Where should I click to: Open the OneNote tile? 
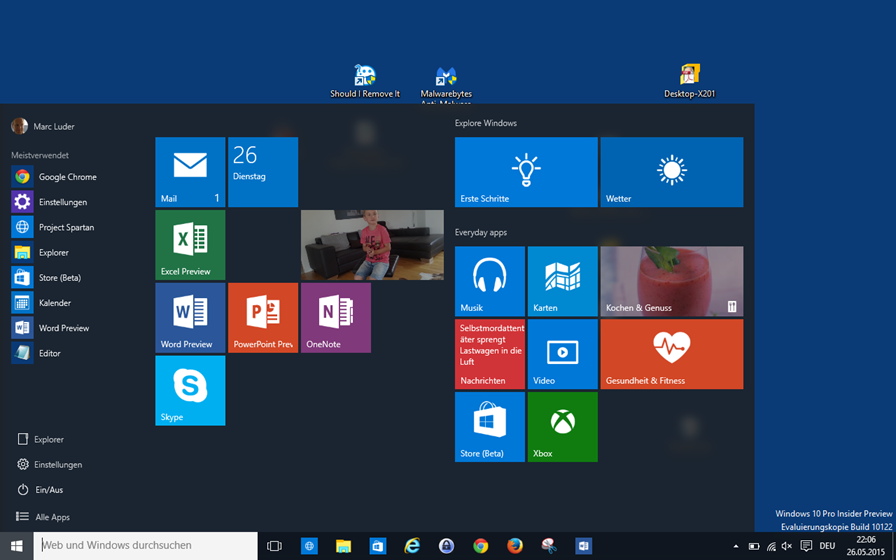pos(335,317)
